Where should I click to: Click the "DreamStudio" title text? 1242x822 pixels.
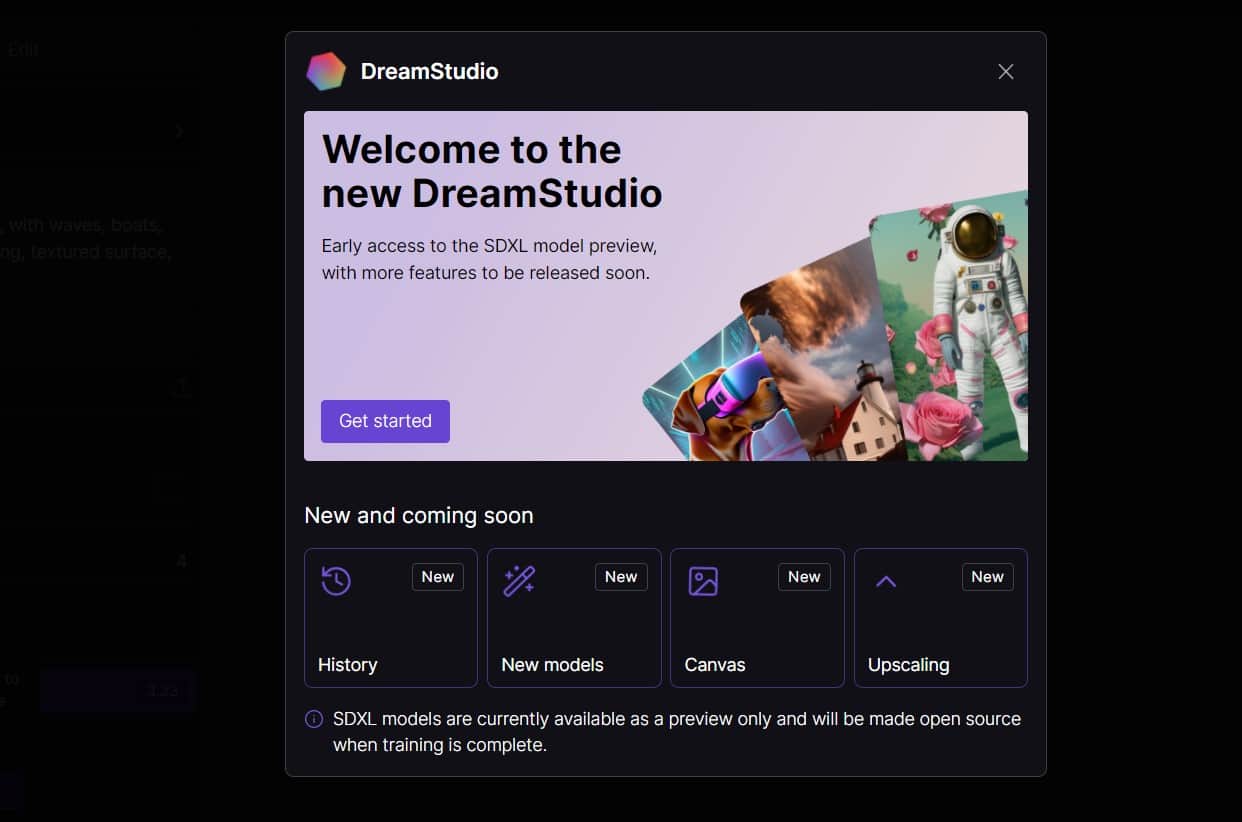tap(430, 71)
